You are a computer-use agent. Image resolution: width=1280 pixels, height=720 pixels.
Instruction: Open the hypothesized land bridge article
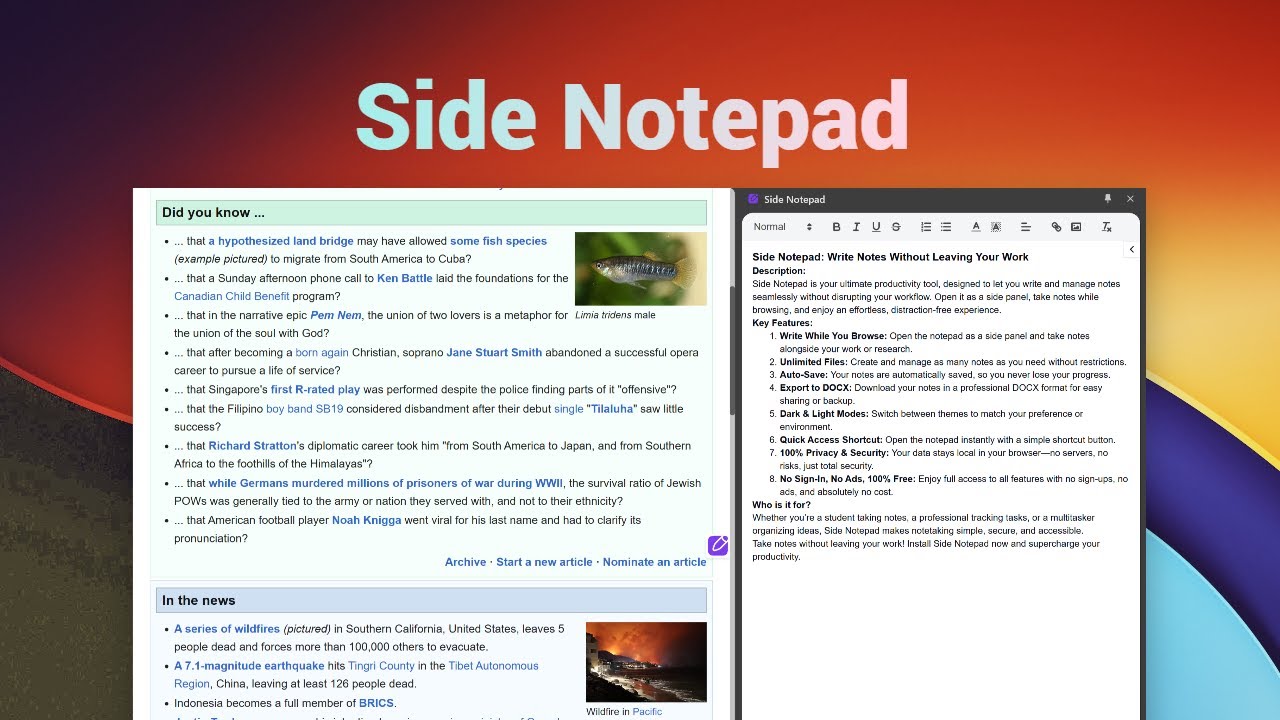280,241
